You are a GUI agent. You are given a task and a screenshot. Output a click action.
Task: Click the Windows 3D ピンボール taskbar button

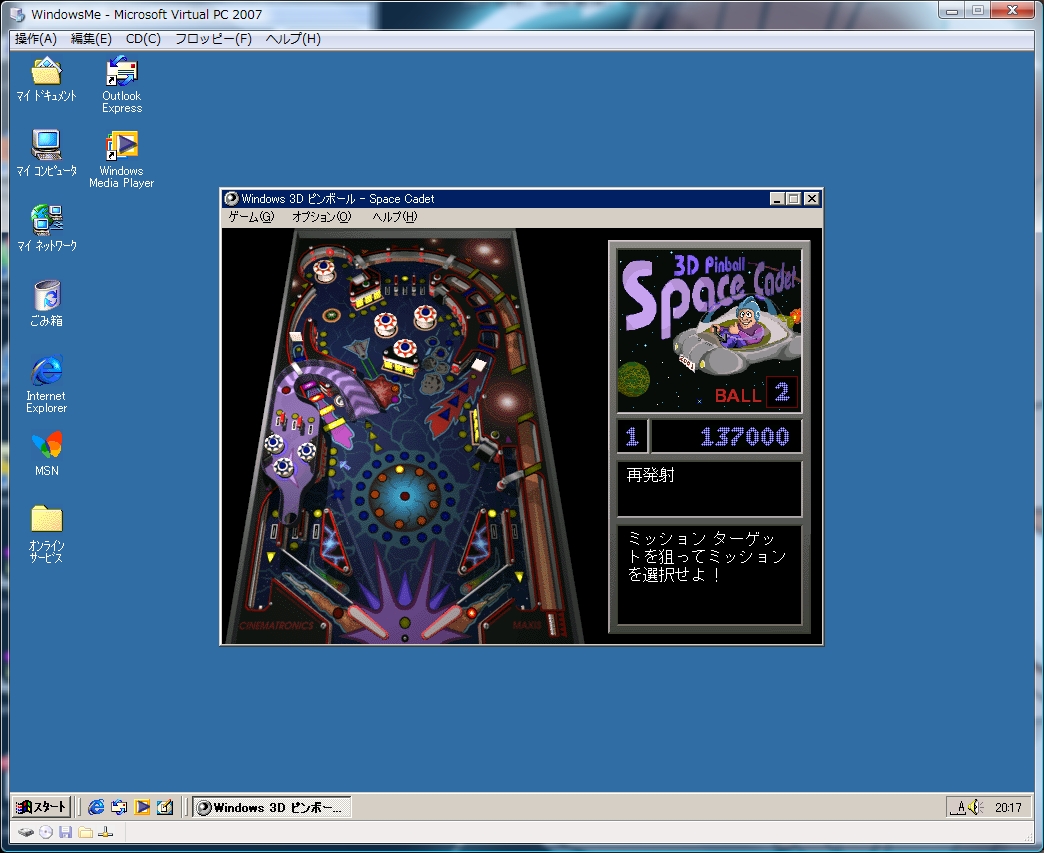(x=272, y=807)
